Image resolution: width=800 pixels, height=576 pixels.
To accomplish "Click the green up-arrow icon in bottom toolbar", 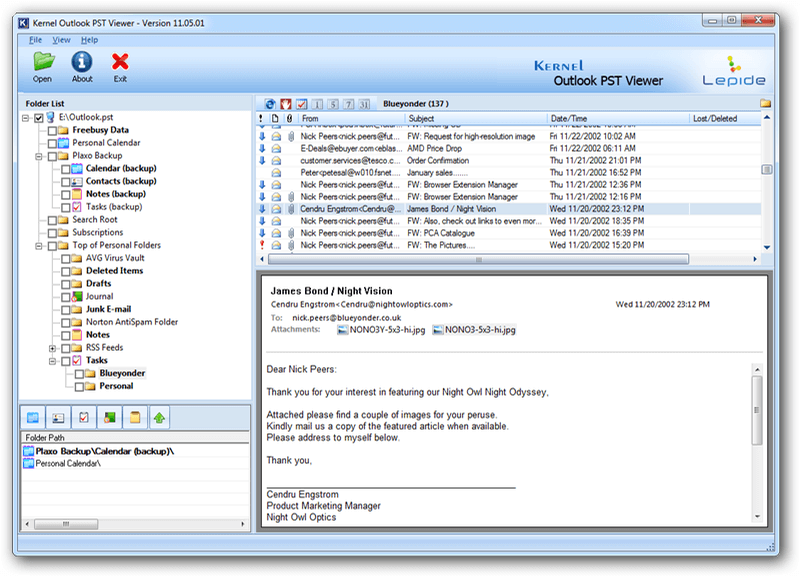I will pos(159,417).
